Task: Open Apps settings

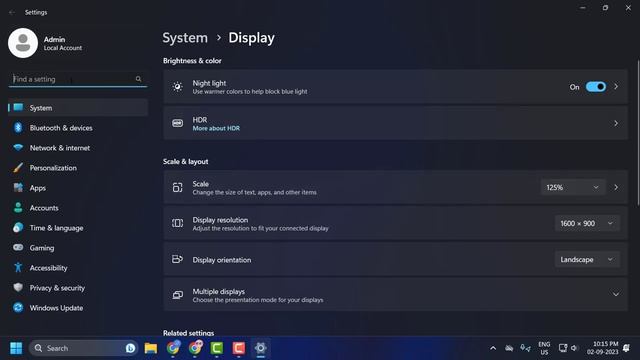Action: point(78,188)
